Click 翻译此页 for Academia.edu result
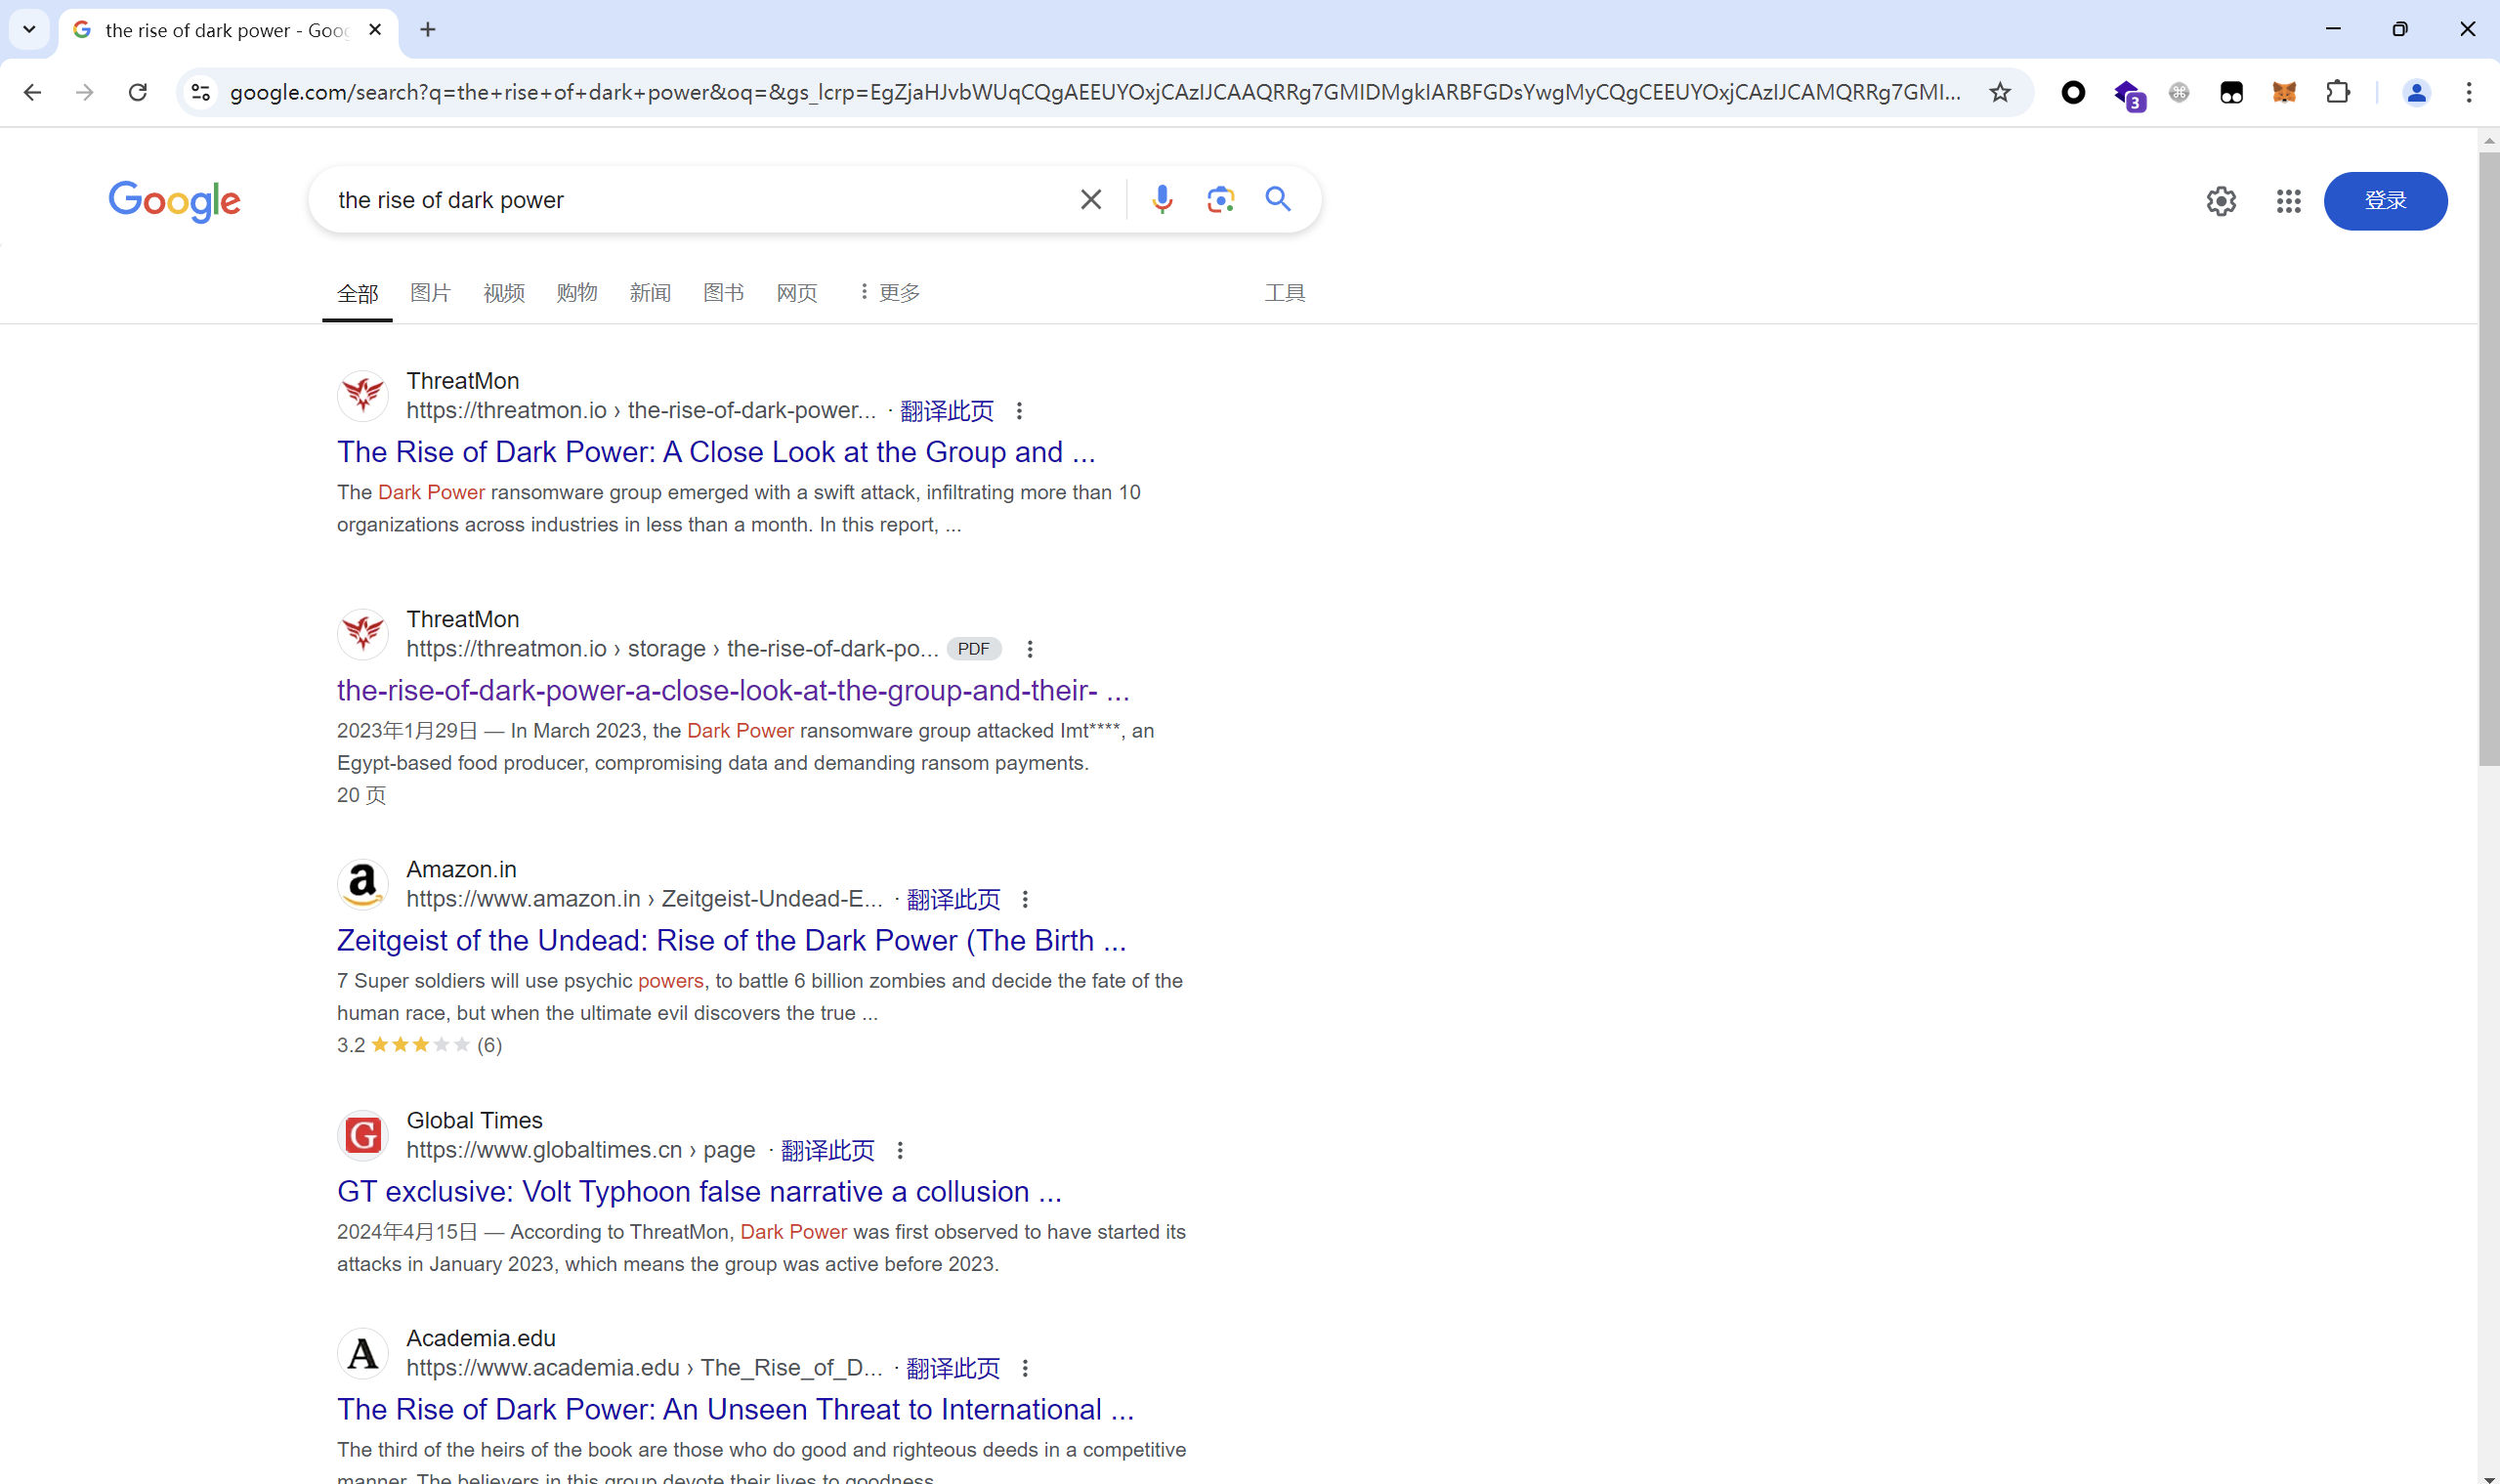Image resolution: width=2500 pixels, height=1484 pixels. tap(952, 1368)
